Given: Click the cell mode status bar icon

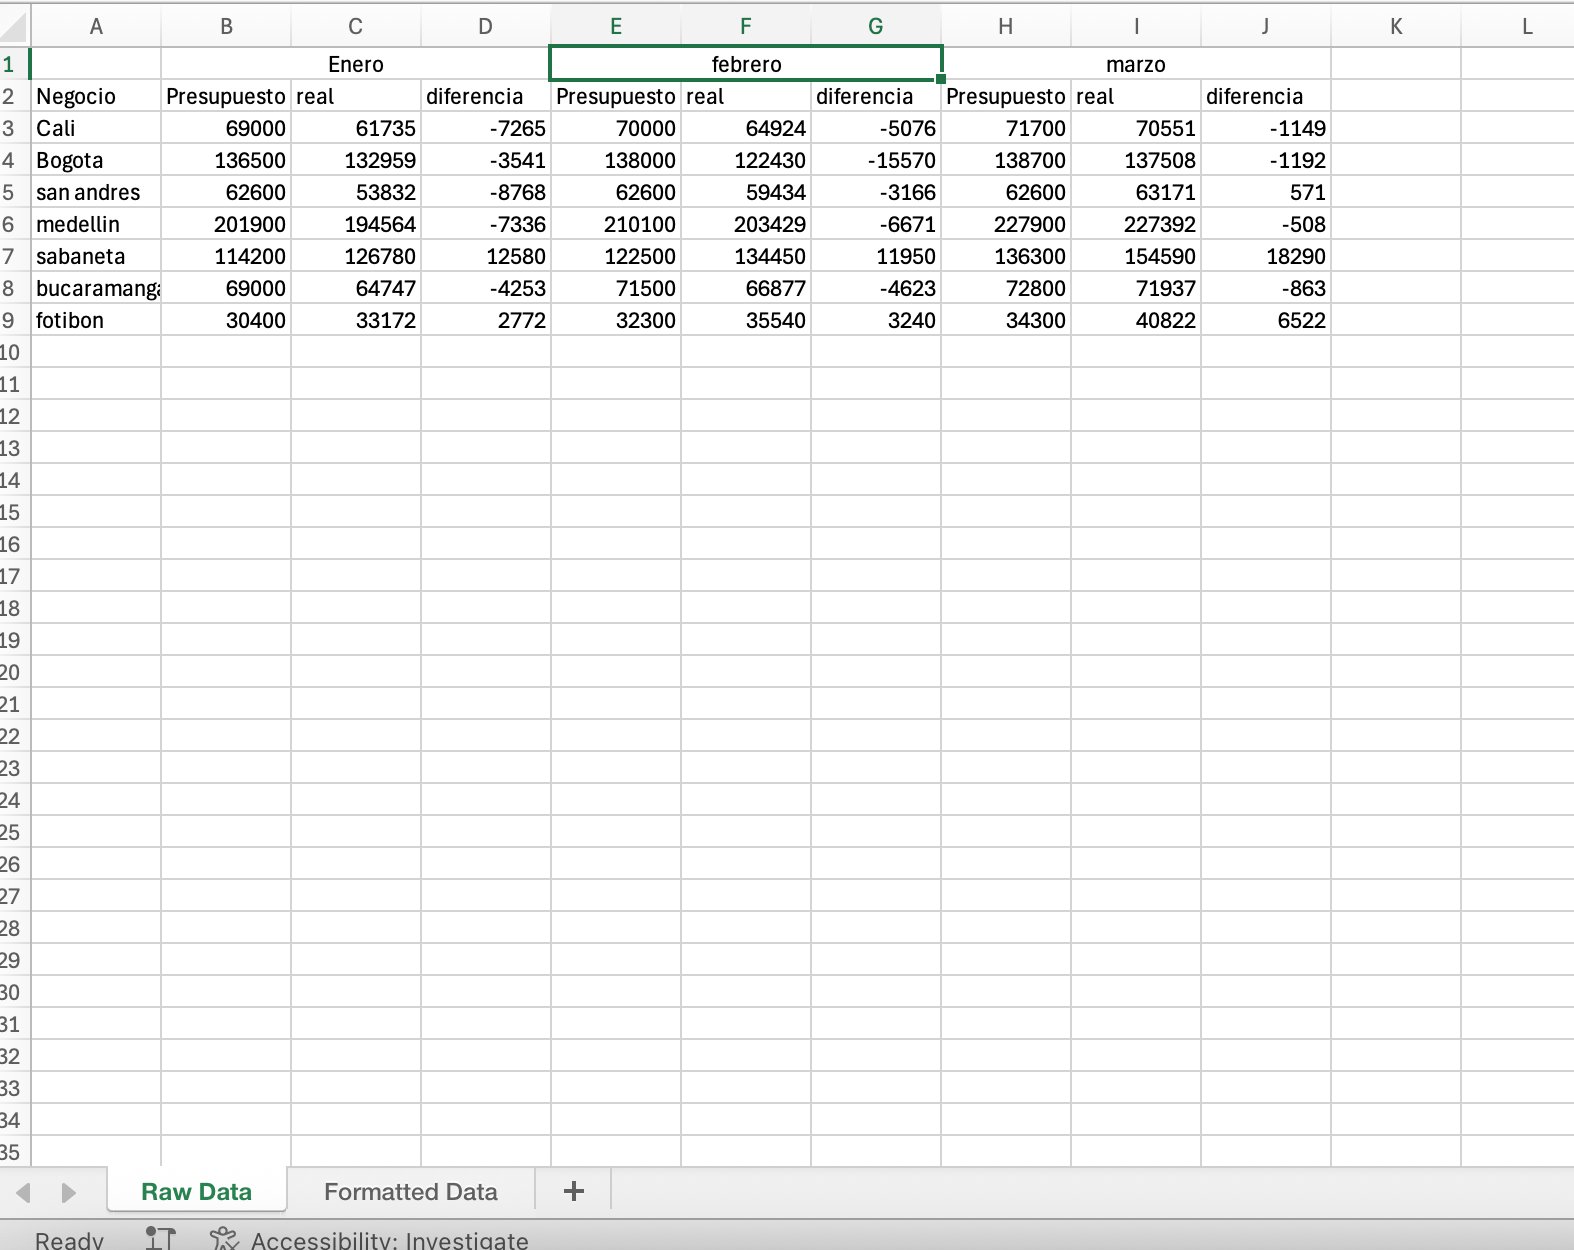Looking at the screenshot, I should point(160,1239).
